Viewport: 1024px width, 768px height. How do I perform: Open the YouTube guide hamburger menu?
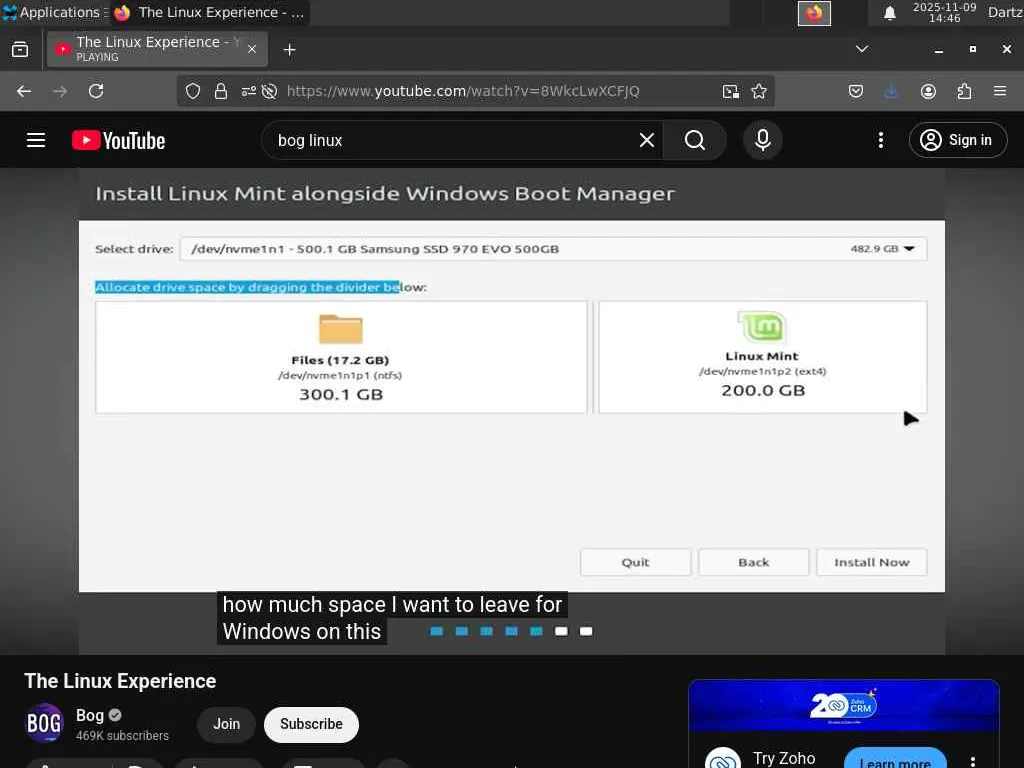pyautogui.click(x=36, y=140)
